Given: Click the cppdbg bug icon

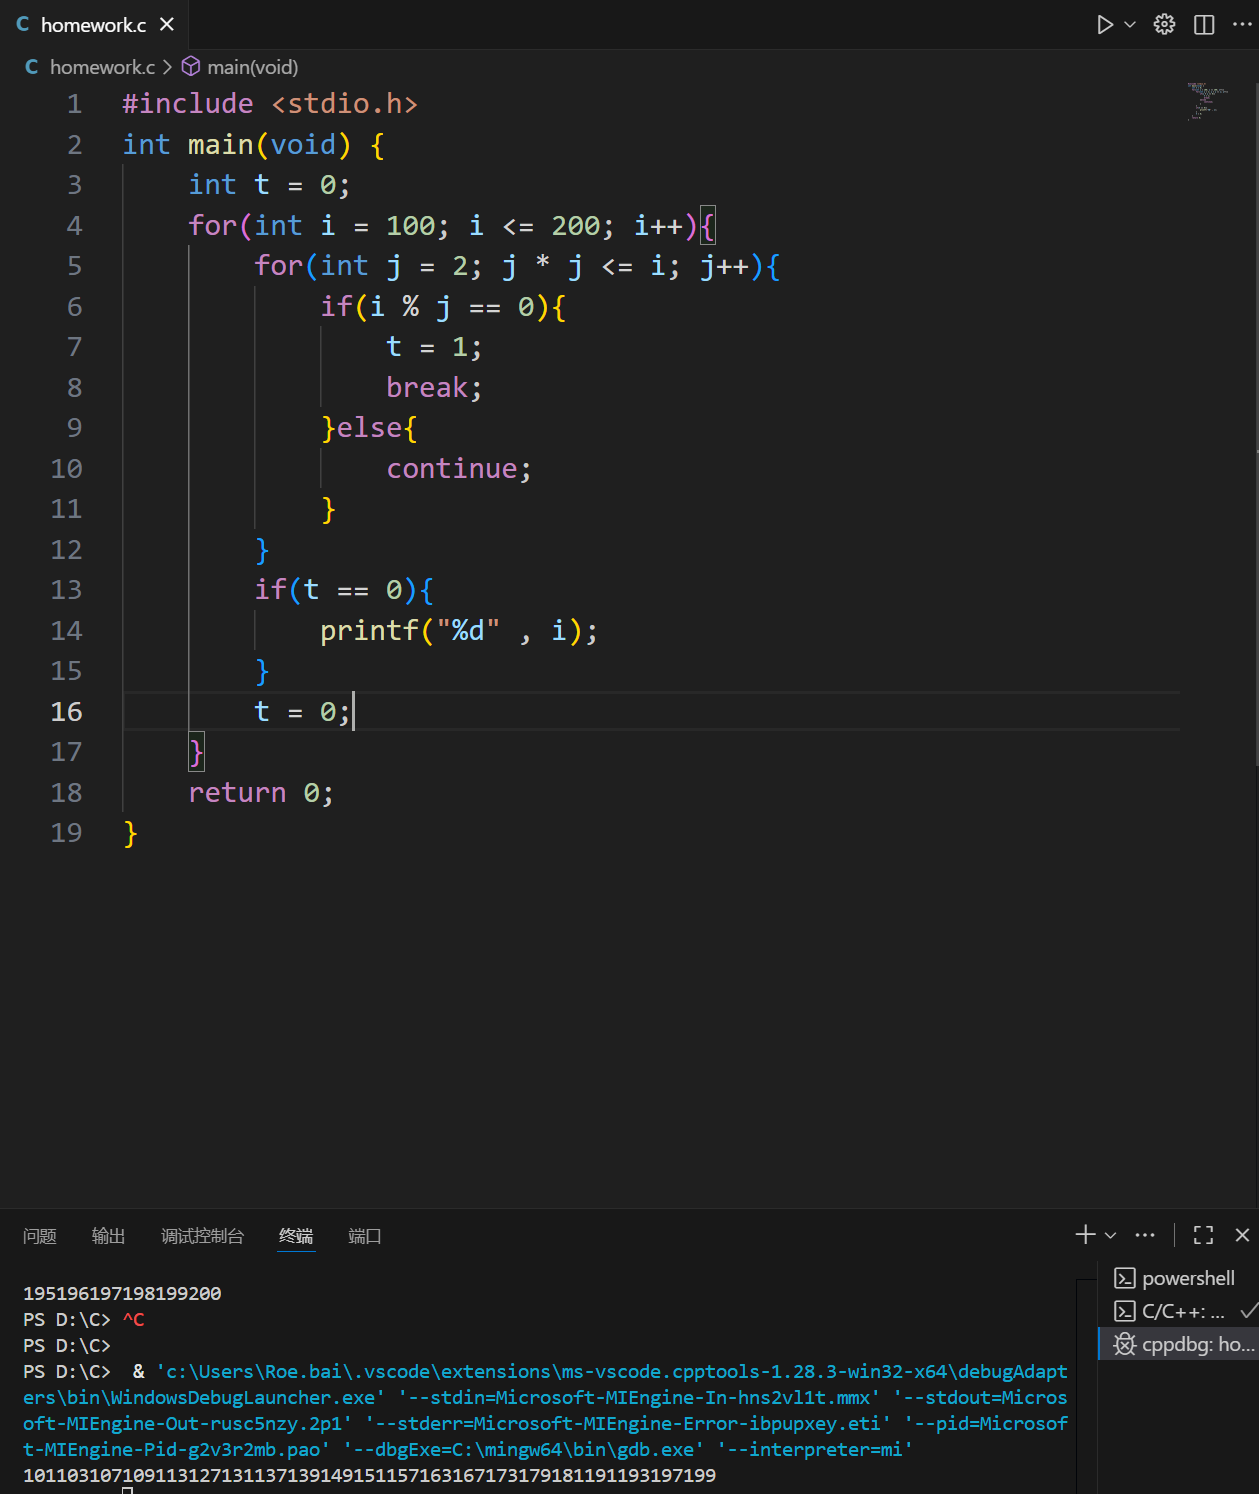Looking at the screenshot, I should click(x=1125, y=1344).
